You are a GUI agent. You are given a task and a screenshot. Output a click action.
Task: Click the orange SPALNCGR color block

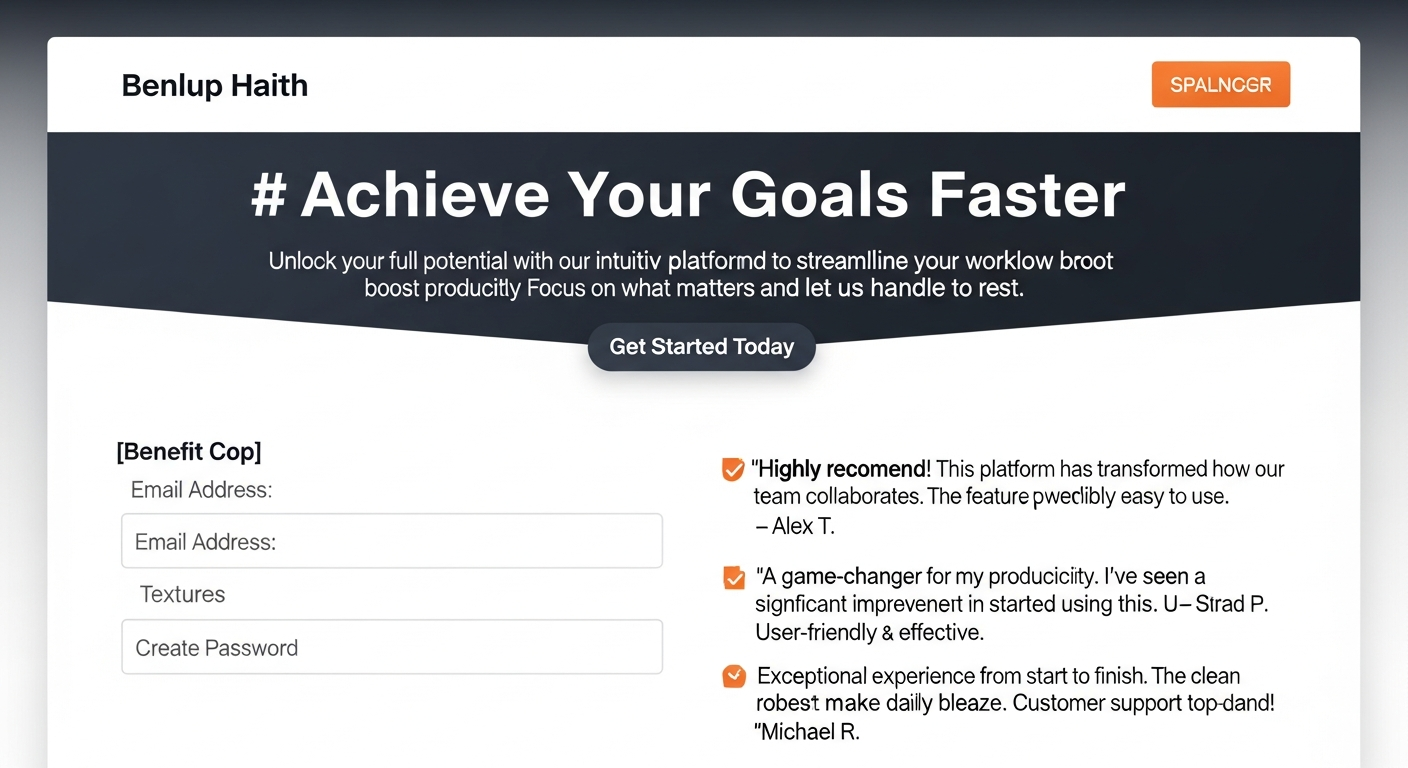coord(1220,84)
